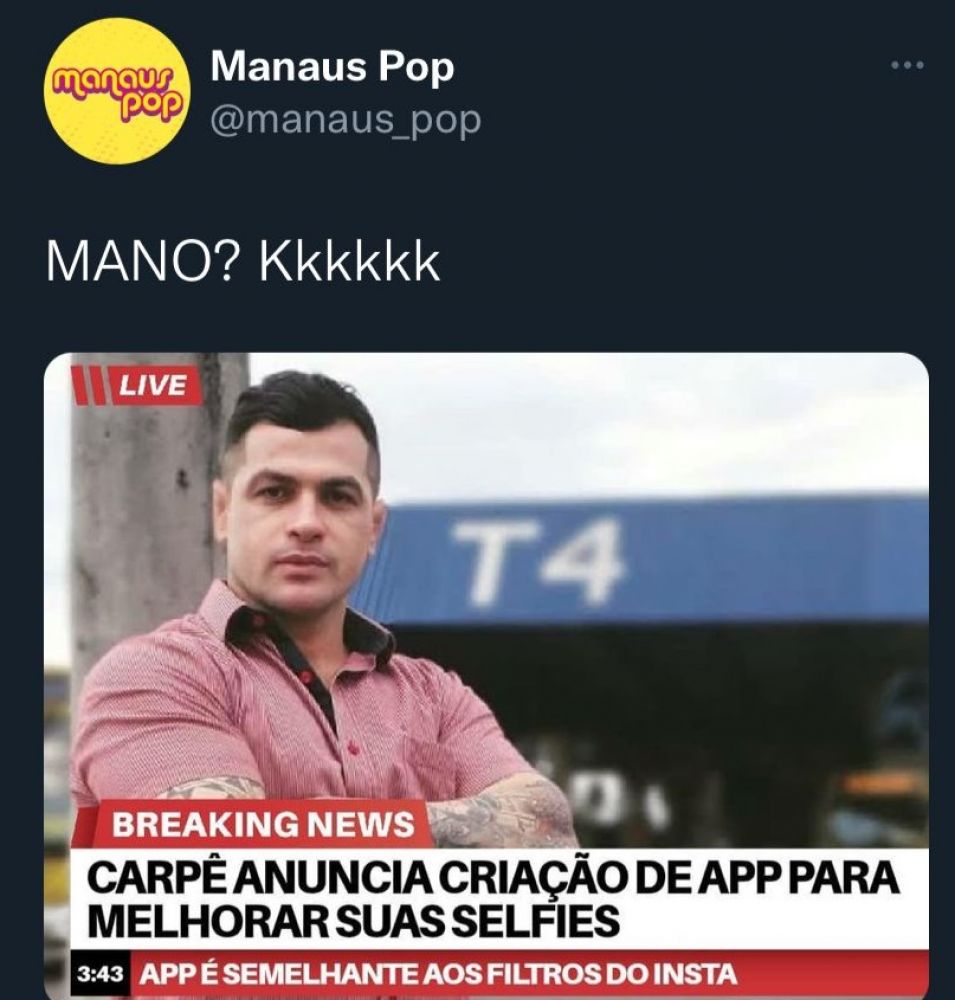Open the @manaus_pop handle link
The width and height of the screenshot is (955, 1000).
point(345,120)
